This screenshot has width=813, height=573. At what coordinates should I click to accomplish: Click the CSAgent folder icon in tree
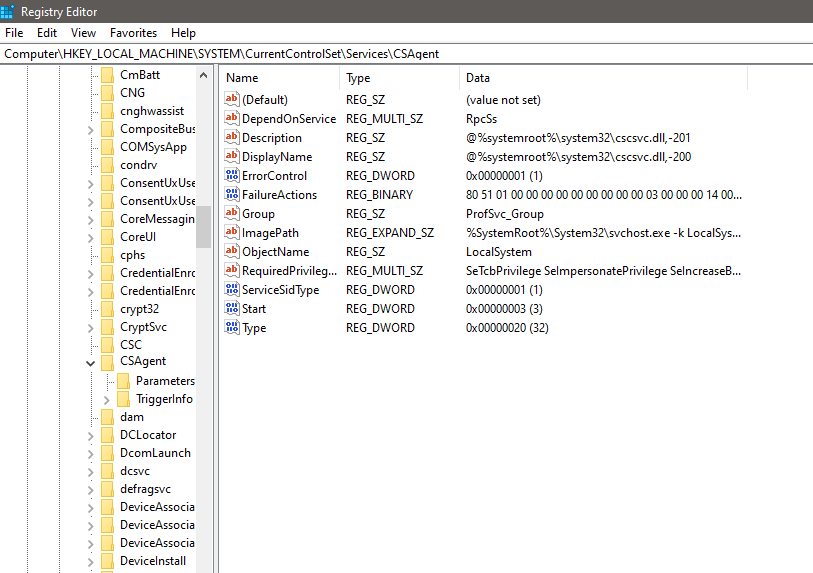(108, 362)
